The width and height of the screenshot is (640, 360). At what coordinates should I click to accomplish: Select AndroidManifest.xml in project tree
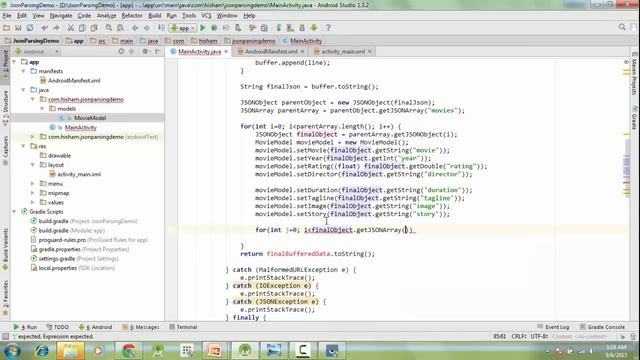pos(74,80)
